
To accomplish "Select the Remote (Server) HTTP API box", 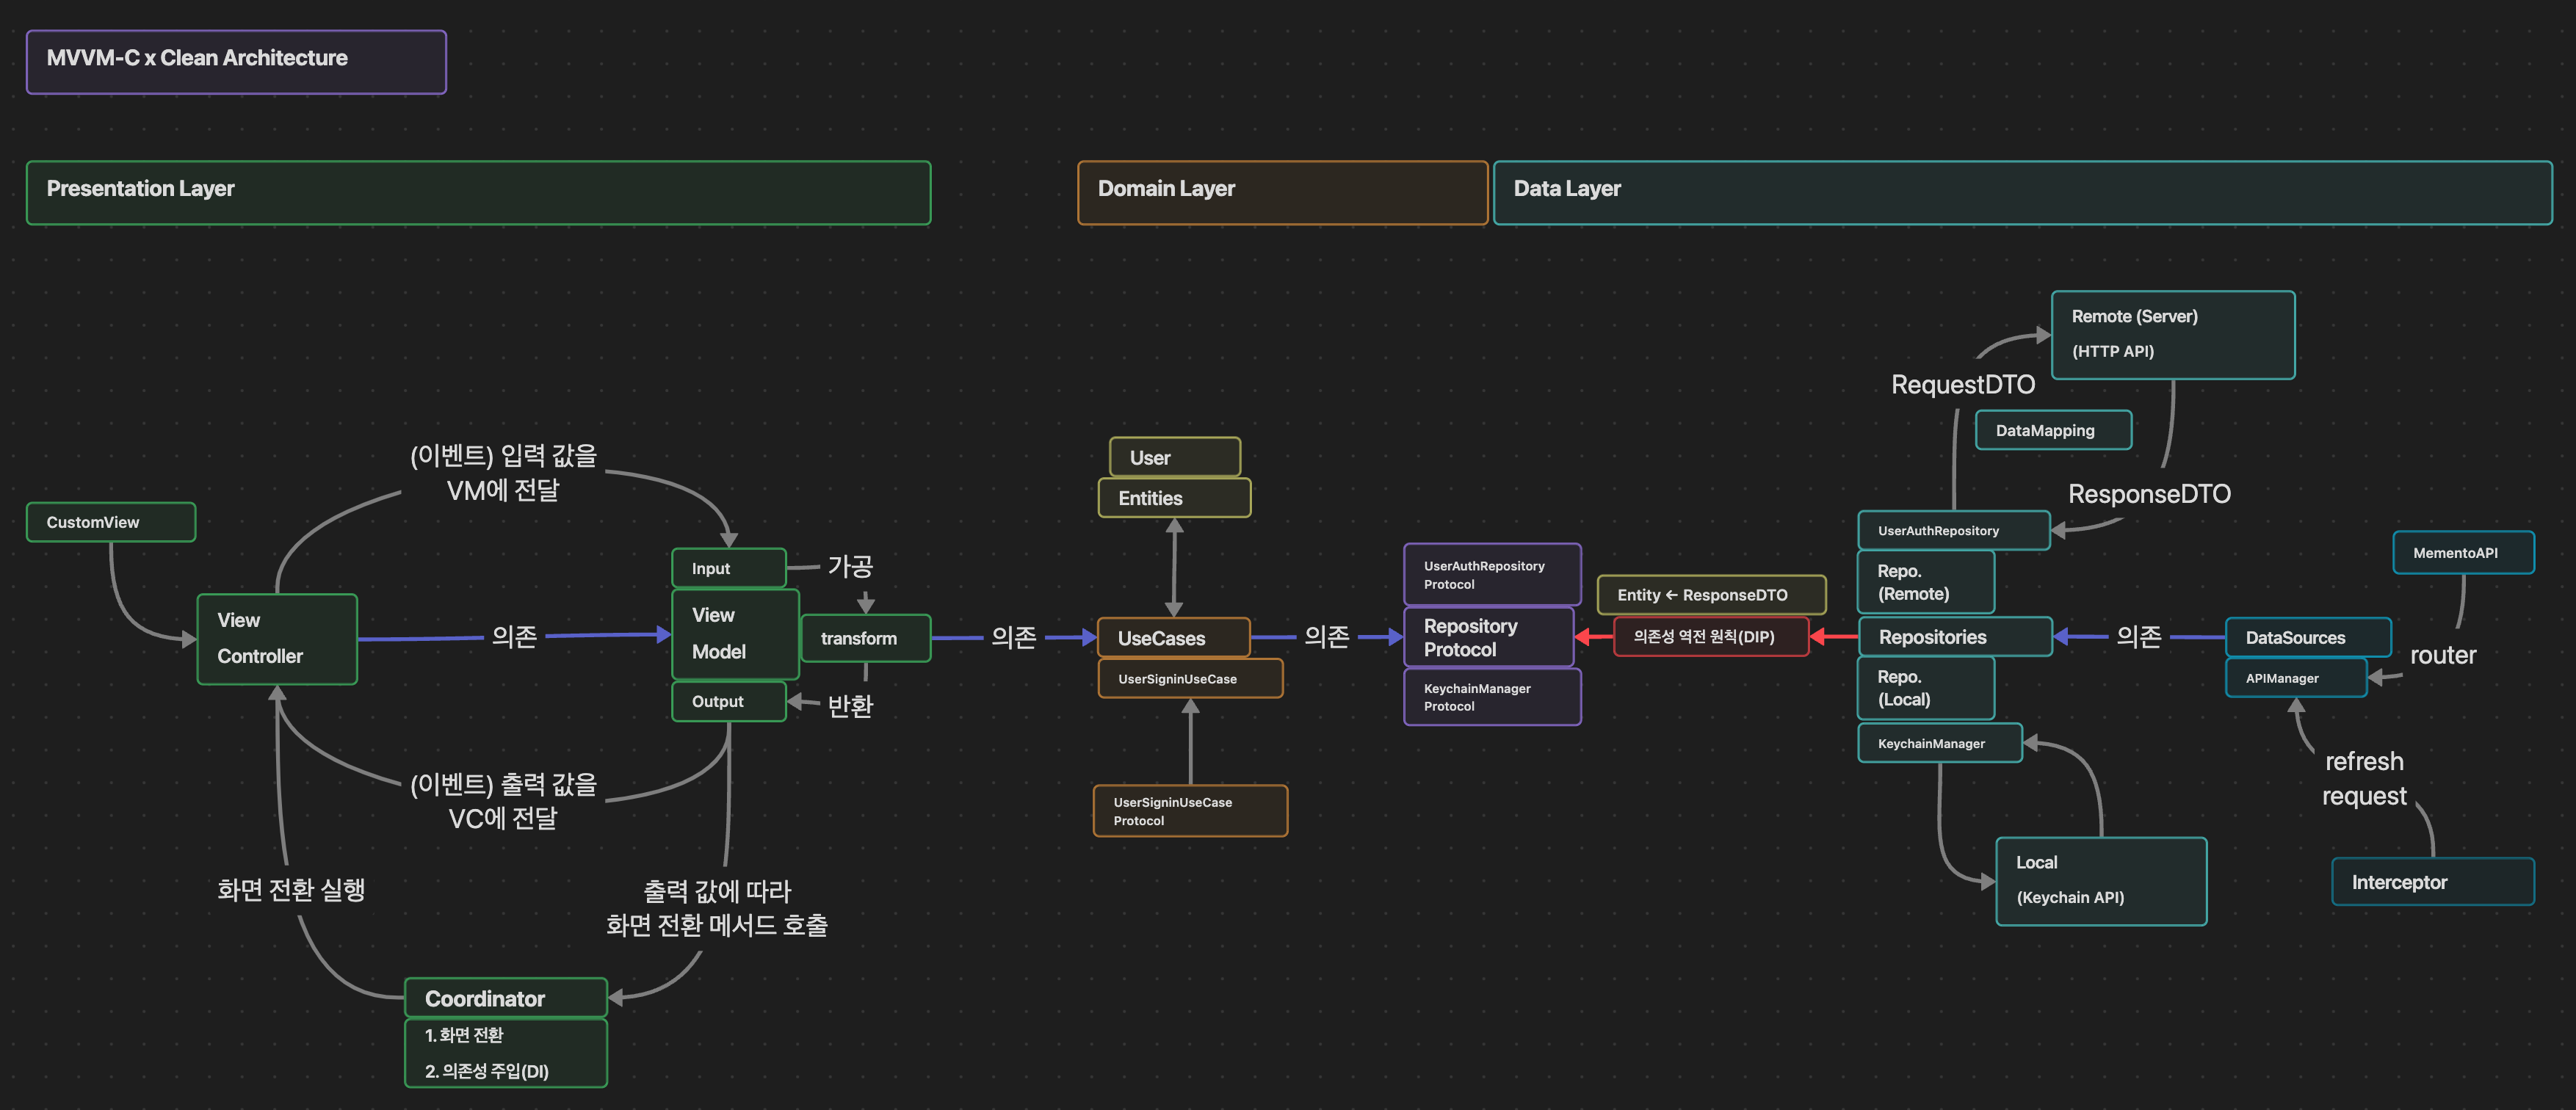I will point(2172,334).
